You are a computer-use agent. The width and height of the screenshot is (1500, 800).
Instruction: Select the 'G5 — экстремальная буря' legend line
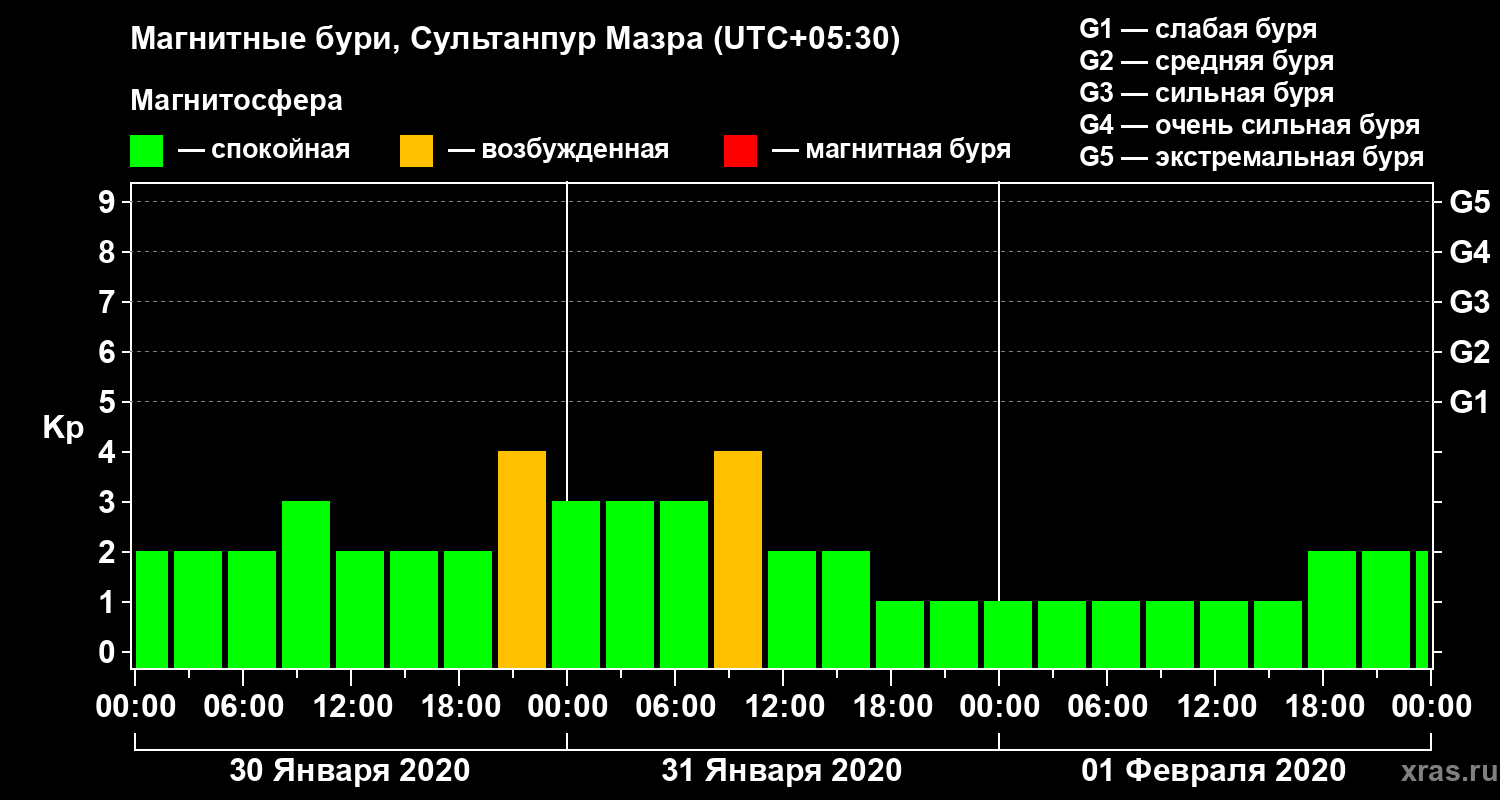click(x=1252, y=157)
